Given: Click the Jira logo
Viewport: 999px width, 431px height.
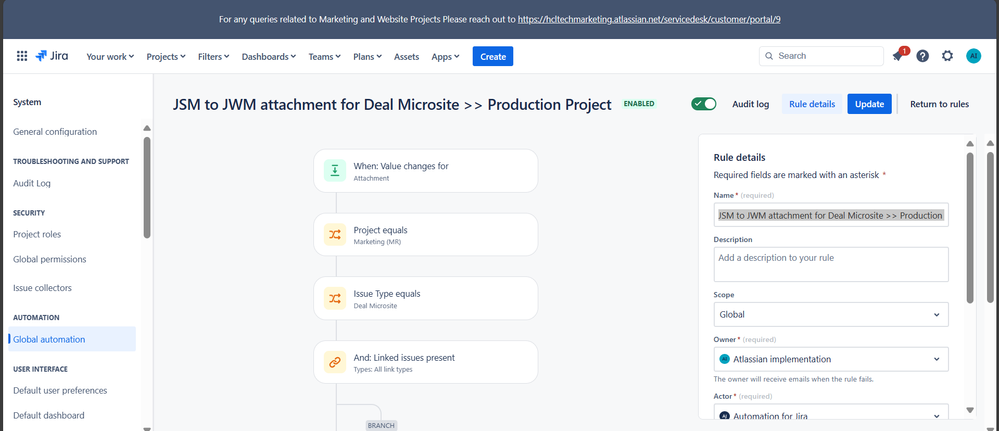Looking at the screenshot, I should pyautogui.click(x=52, y=56).
